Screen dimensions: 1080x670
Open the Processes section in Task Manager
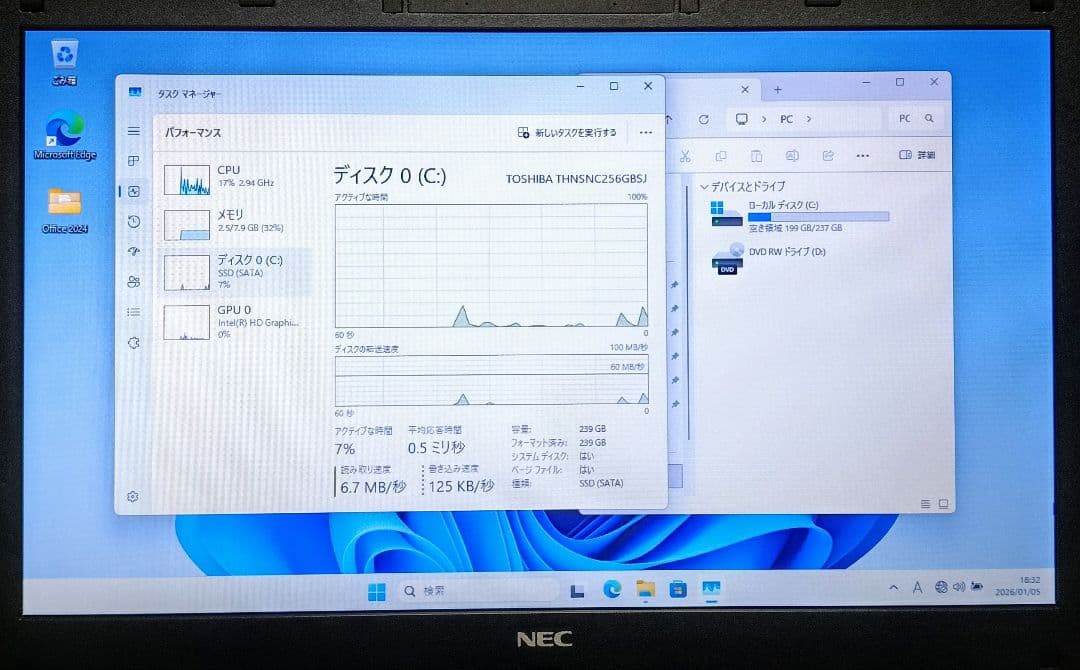(133, 160)
